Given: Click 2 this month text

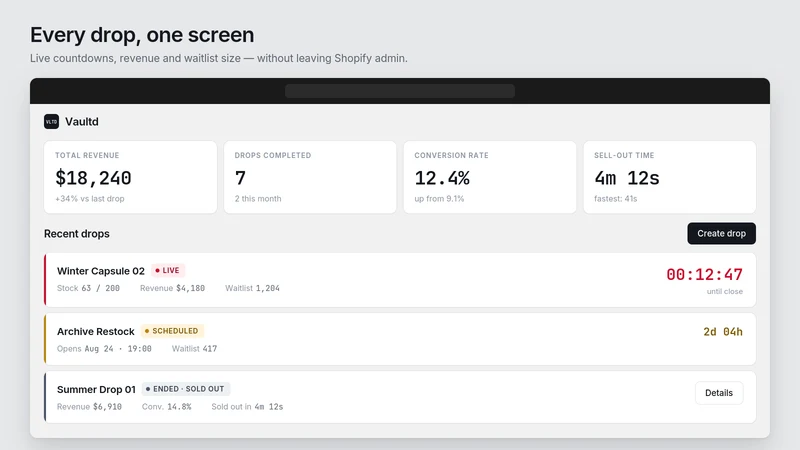Looking at the screenshot, I should 258,198.
